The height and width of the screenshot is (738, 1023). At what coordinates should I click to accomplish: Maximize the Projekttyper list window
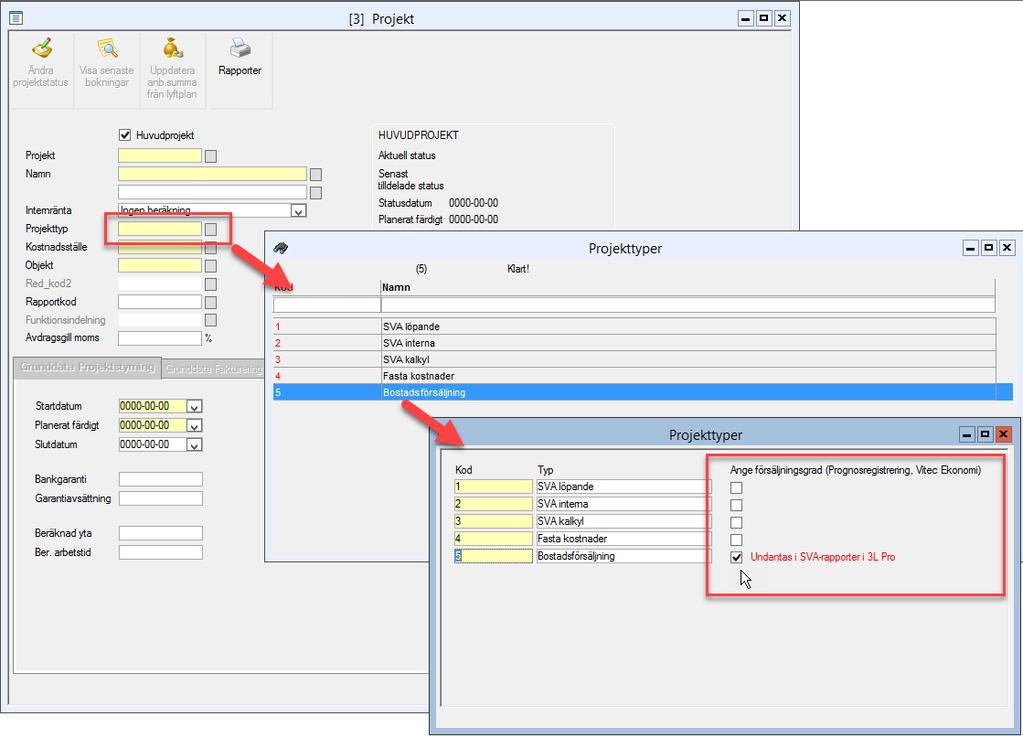click(x=988, y=247)
